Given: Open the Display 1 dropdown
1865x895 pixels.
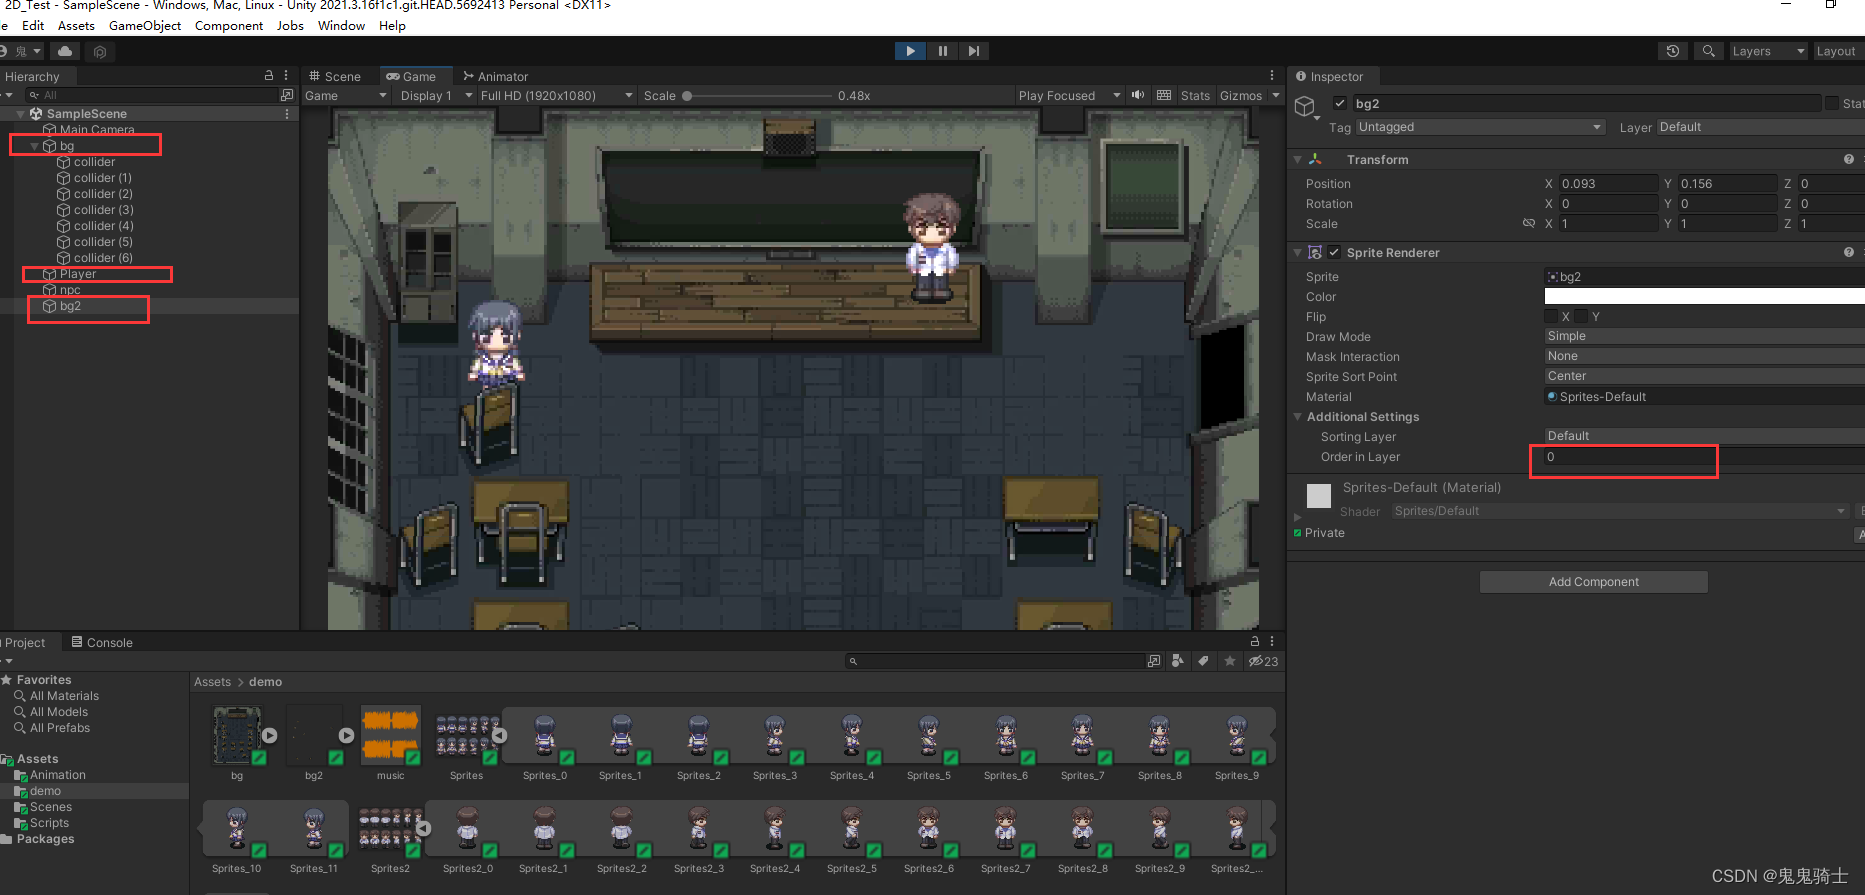Looking at the screenshot, I should (436, 96).
